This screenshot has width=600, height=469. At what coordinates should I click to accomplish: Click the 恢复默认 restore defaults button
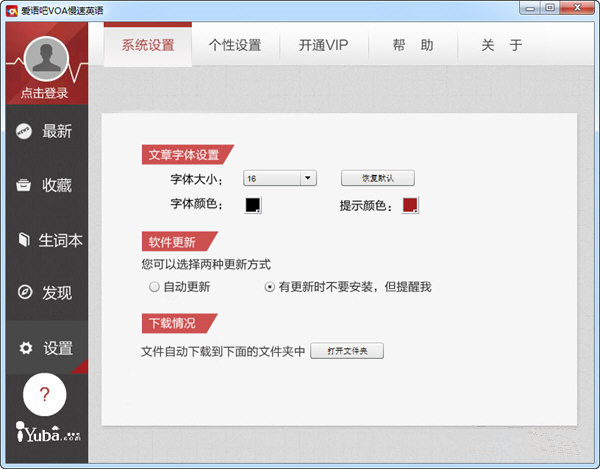click(377, 178)
